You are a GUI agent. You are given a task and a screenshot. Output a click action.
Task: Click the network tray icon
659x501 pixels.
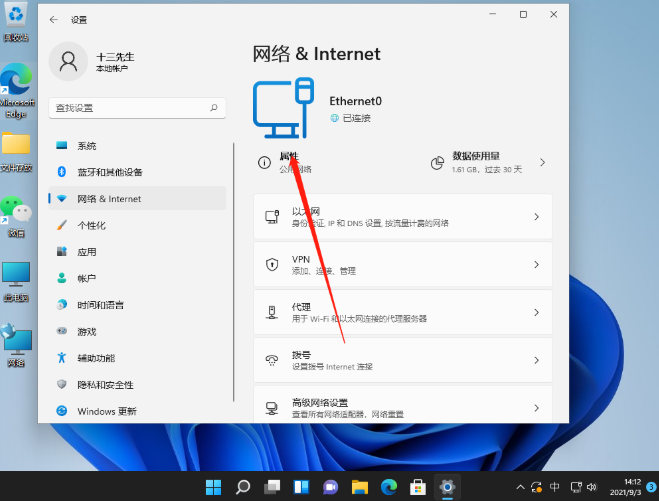coord(576,487)
